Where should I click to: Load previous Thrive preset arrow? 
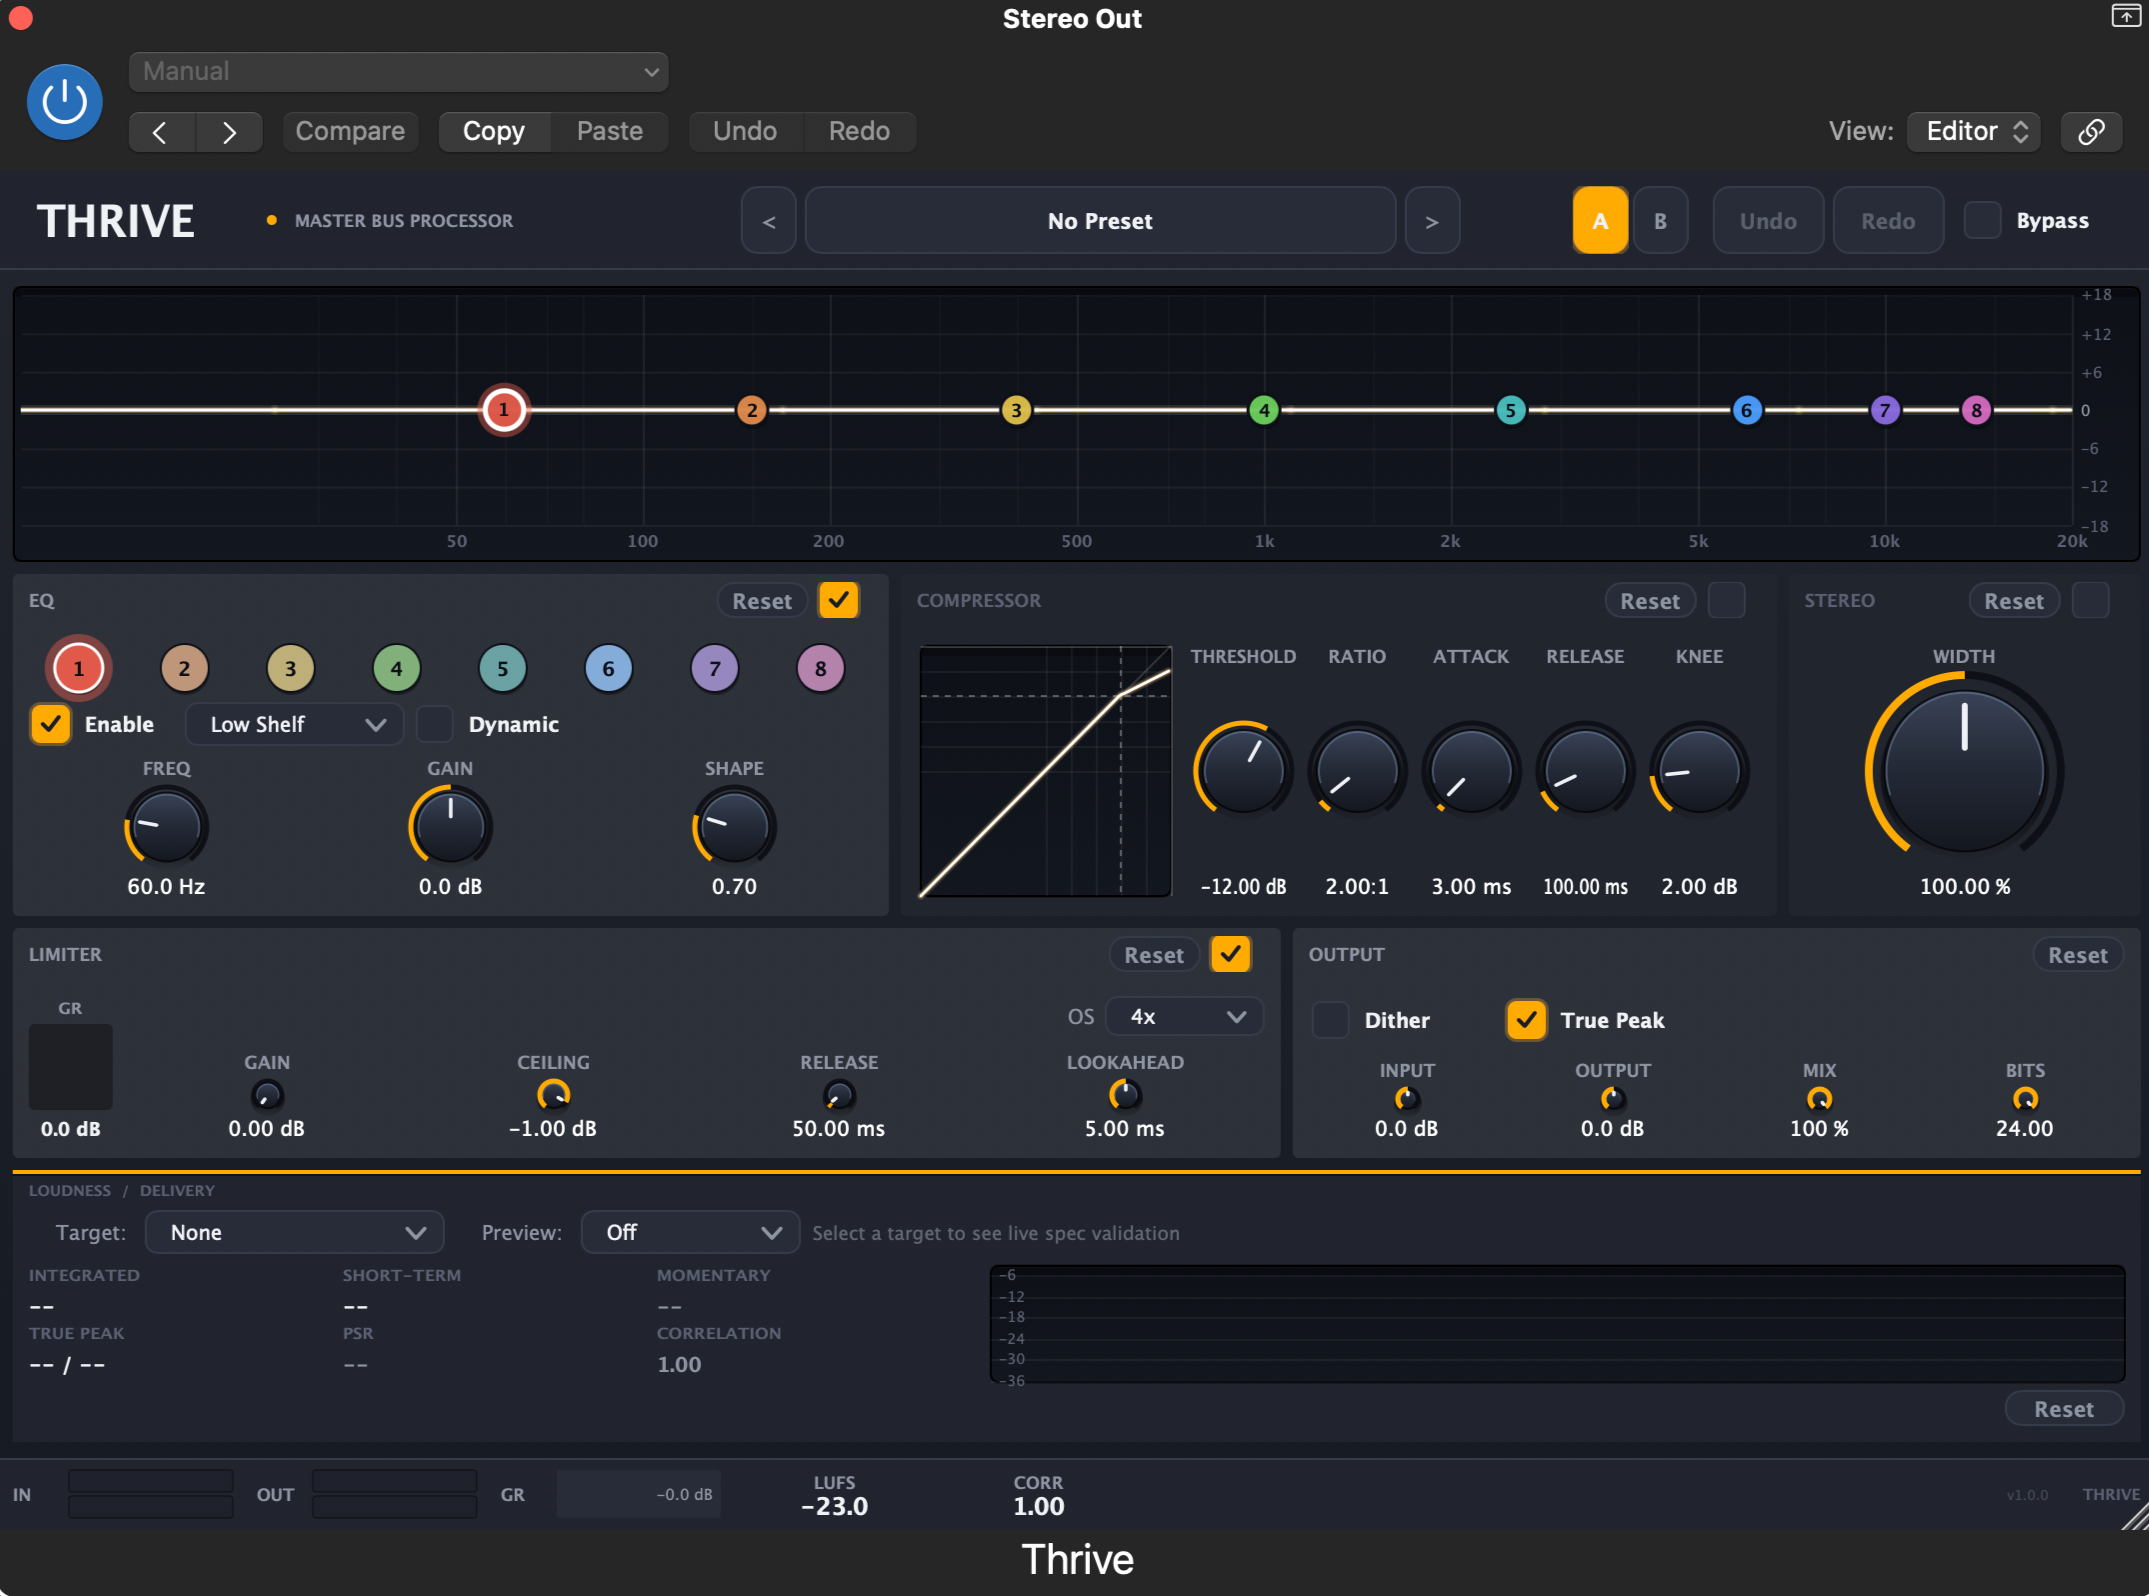coord(768,221)
